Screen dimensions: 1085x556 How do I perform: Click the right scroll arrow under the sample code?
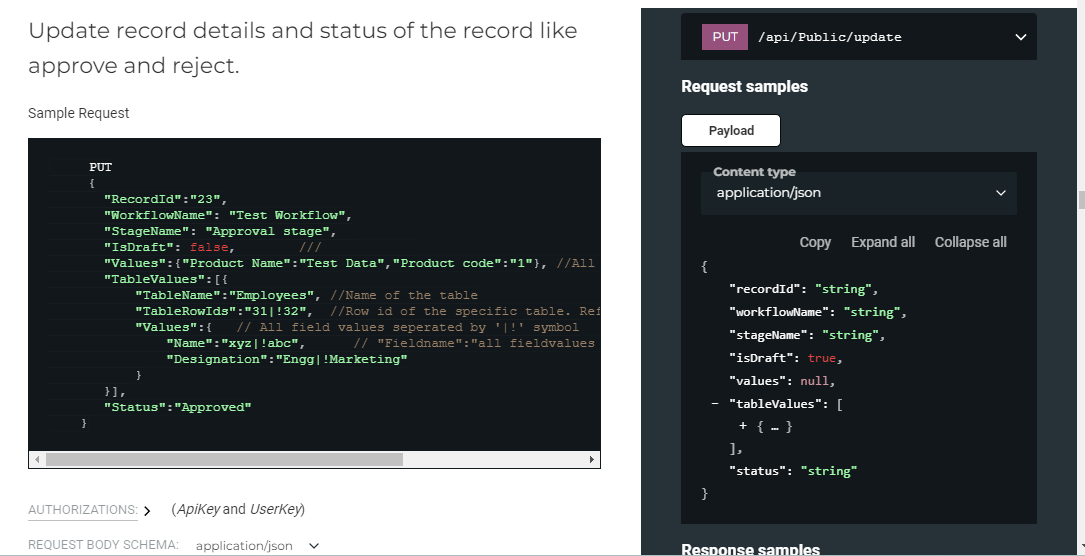(x=592, y=460)
